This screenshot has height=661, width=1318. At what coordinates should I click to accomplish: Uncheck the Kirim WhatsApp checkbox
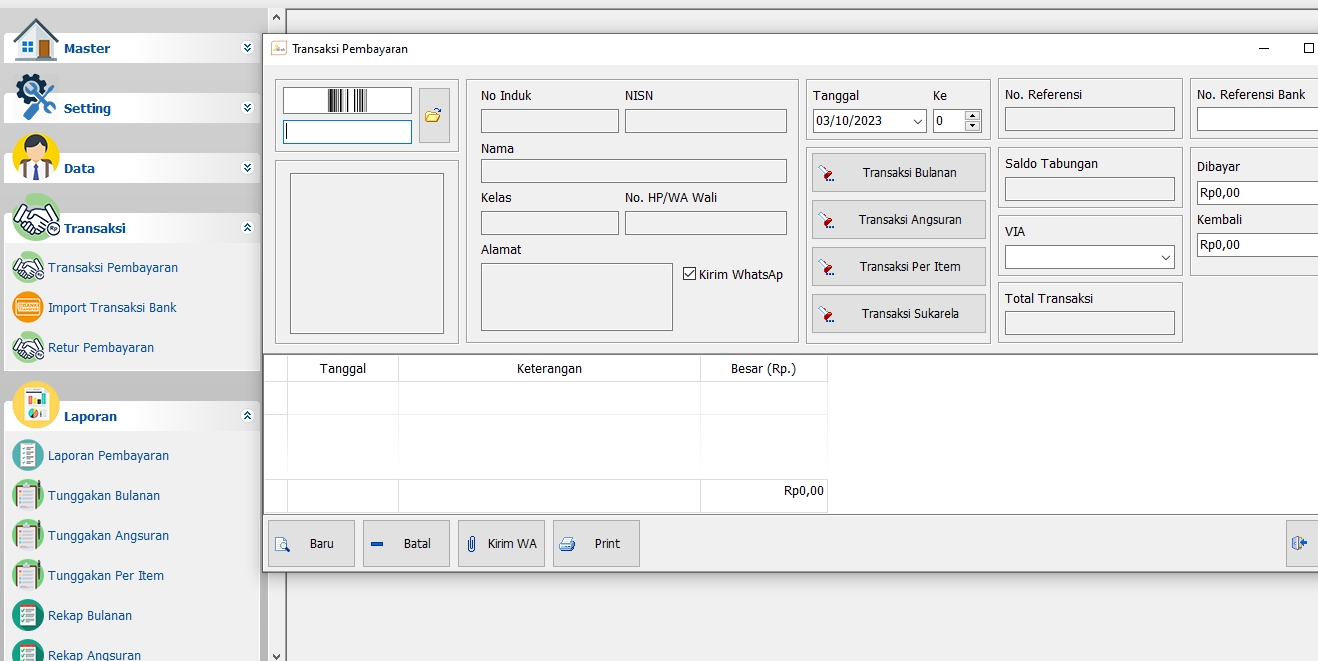[x=690, y=274]
